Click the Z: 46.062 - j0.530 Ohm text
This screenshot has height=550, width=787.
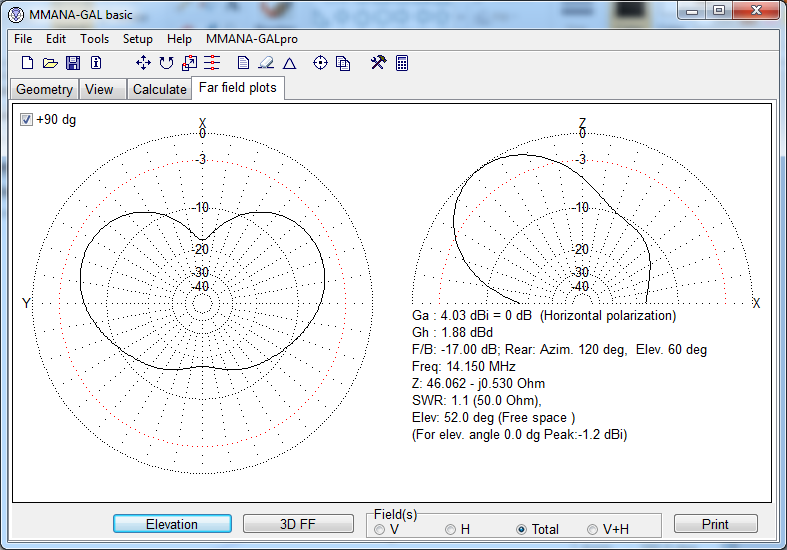point(478,384)
